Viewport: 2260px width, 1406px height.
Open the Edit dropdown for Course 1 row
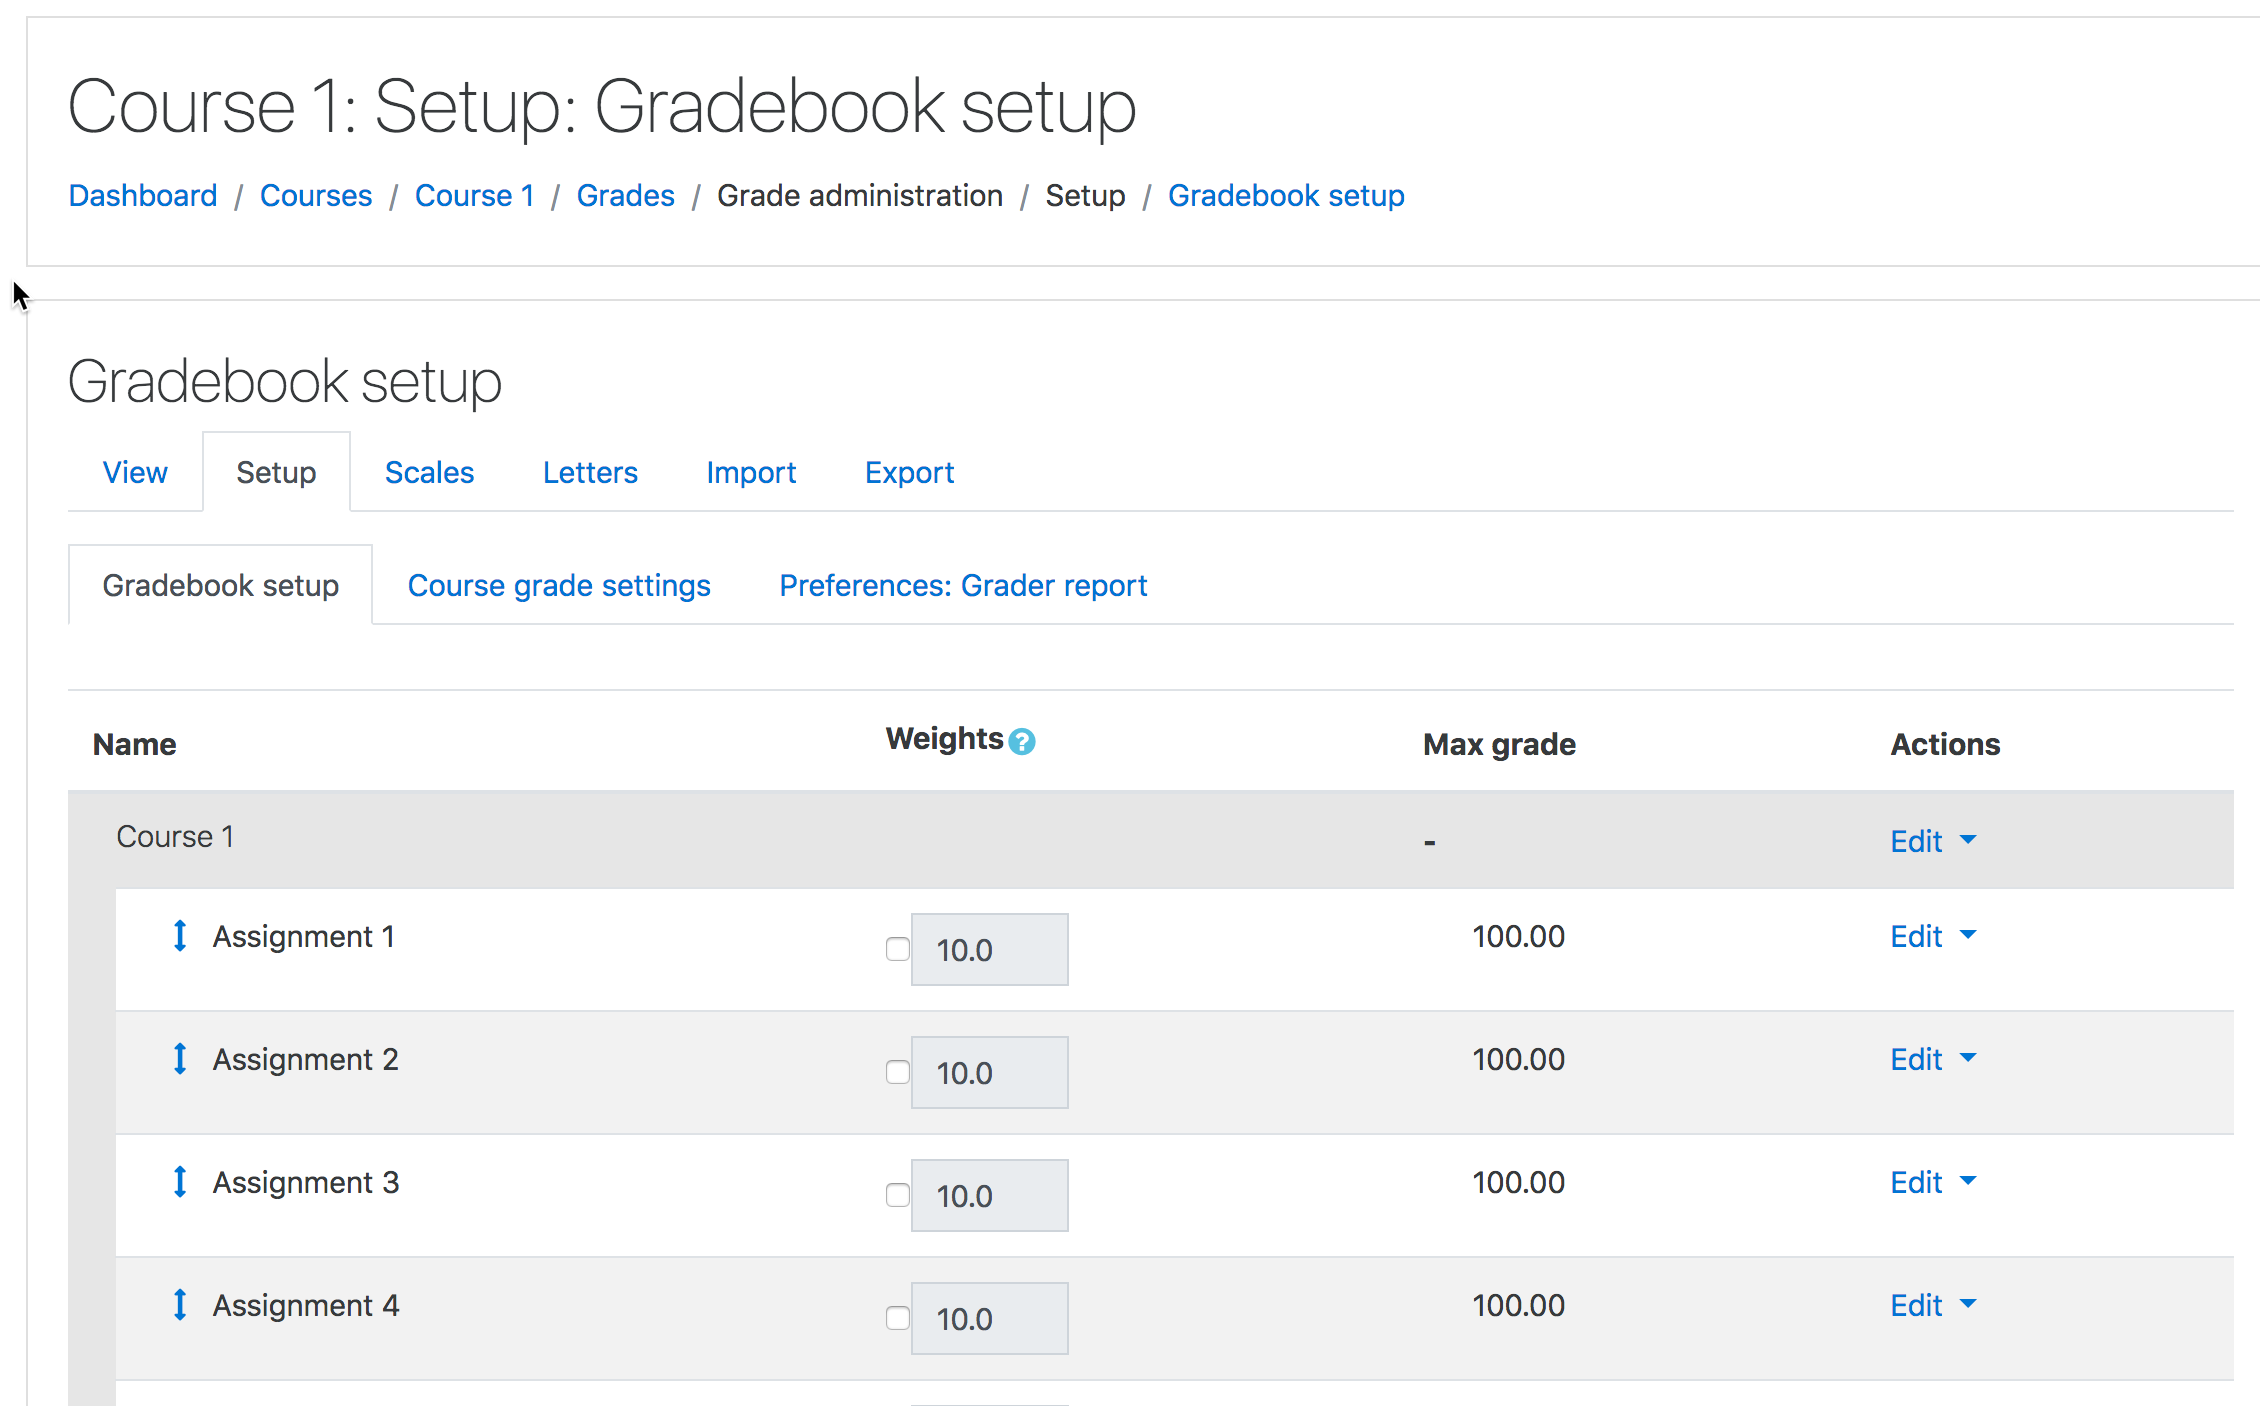(1933, 841)
